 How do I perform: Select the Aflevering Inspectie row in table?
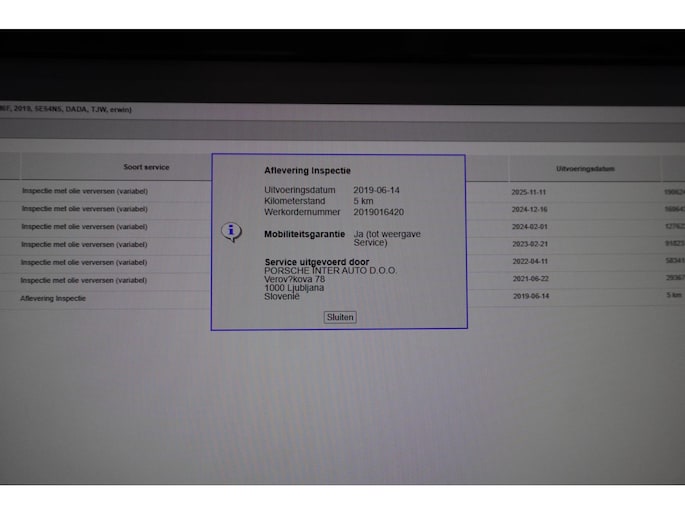53,298
